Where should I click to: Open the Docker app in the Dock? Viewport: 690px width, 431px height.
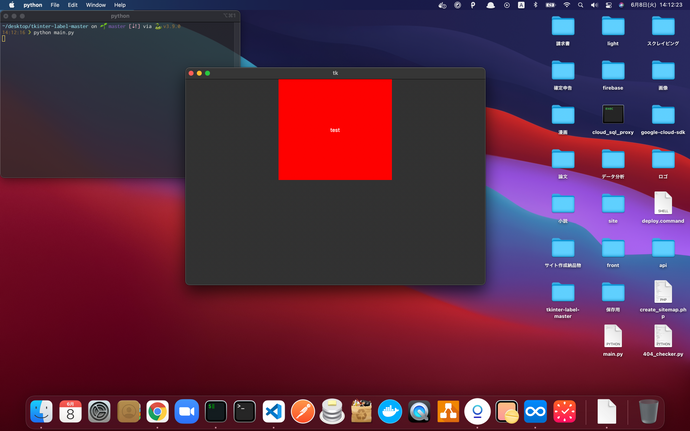pos(390,411)
